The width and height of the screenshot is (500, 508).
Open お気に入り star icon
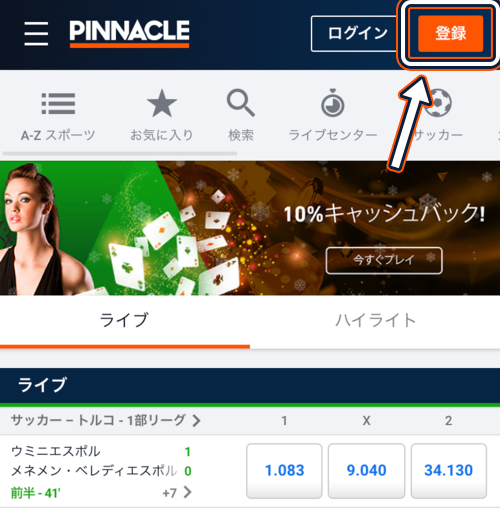pos(162,103)
